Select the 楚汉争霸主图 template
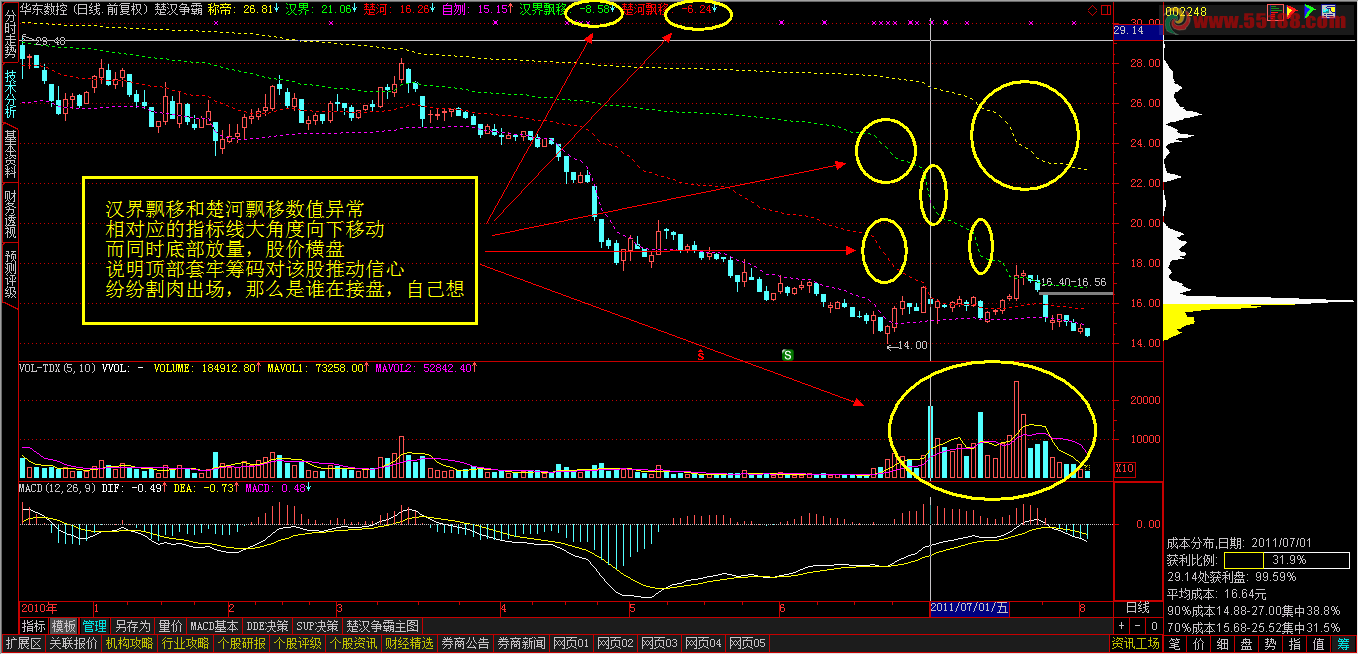1359x655 pixels. point(384,626)
